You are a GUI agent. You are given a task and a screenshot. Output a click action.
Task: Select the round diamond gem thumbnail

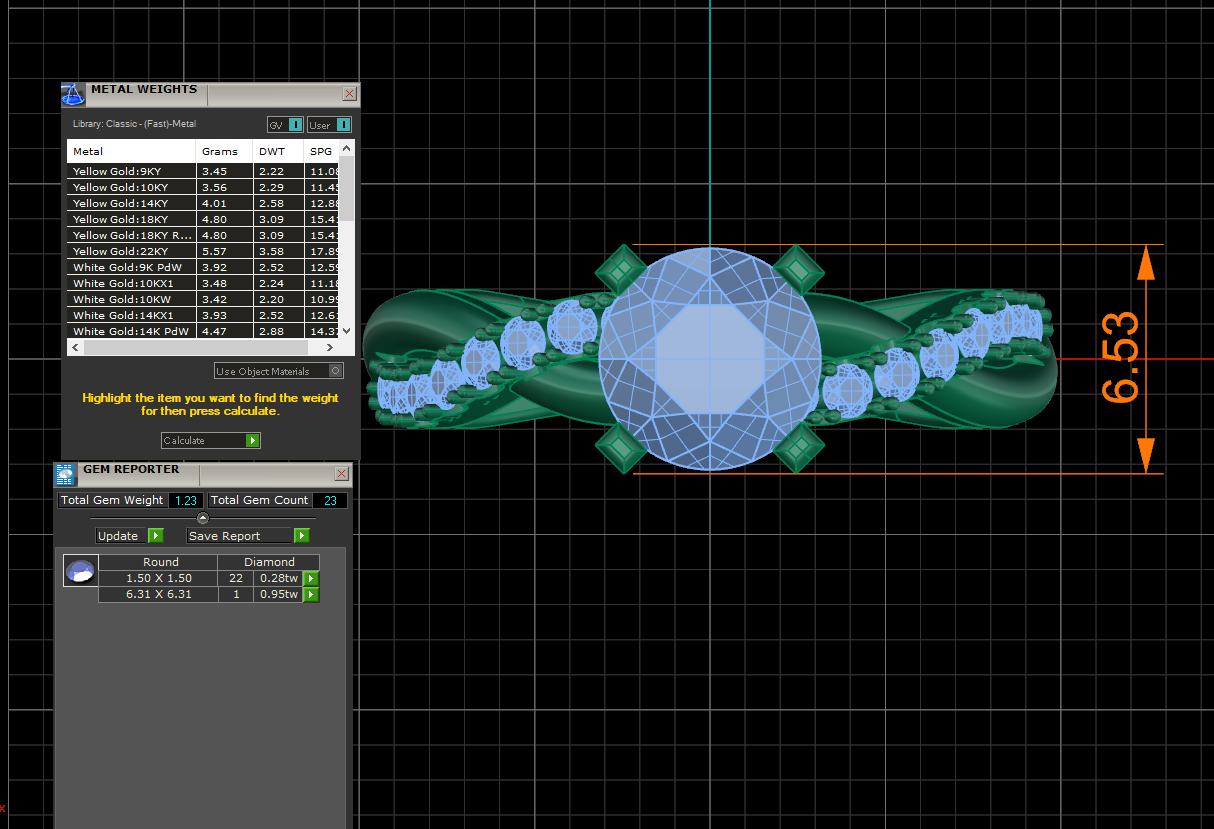click(x=80, y=571)
